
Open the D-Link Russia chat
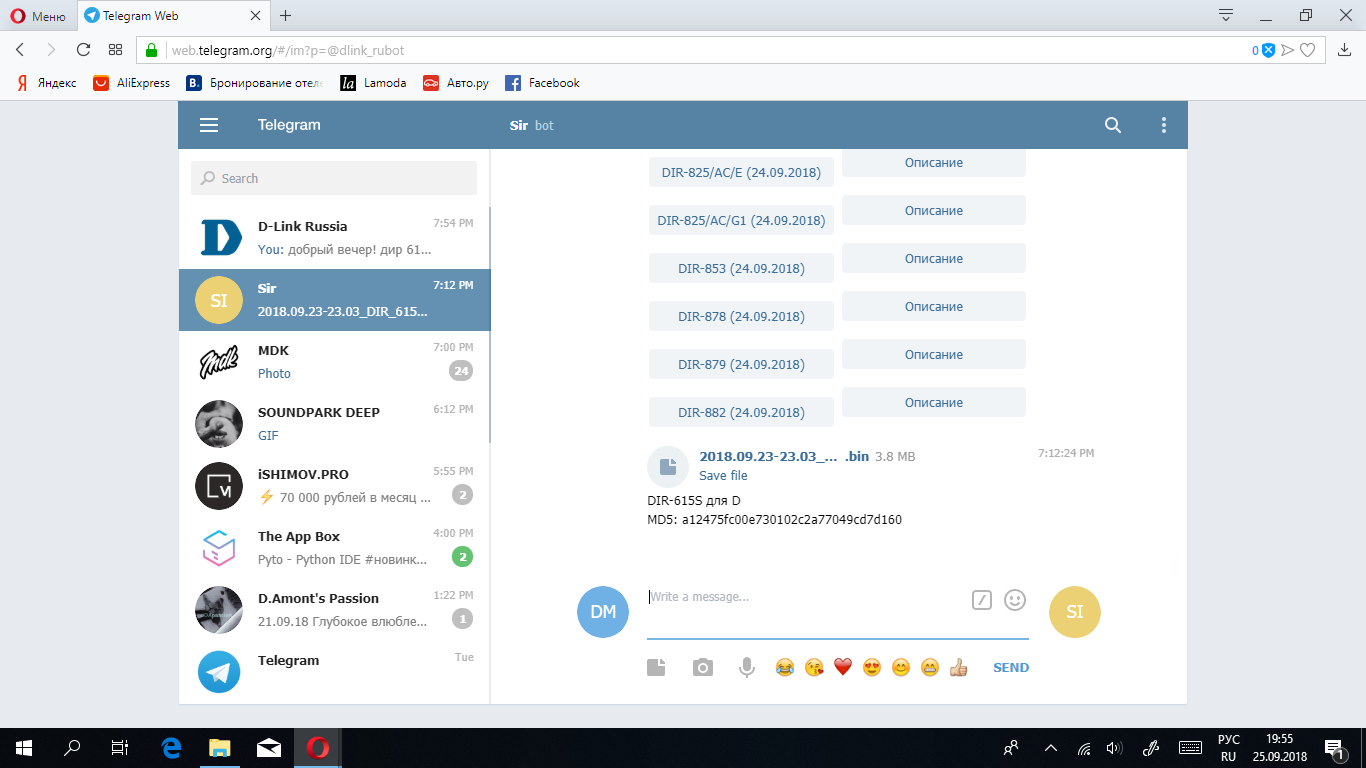334,238
